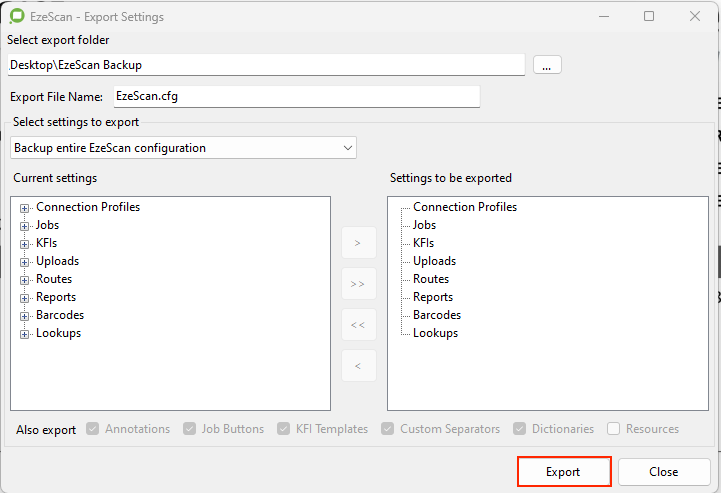Expand the KFIs tree node
The image size is (721, 493).
tap(25, 244)
